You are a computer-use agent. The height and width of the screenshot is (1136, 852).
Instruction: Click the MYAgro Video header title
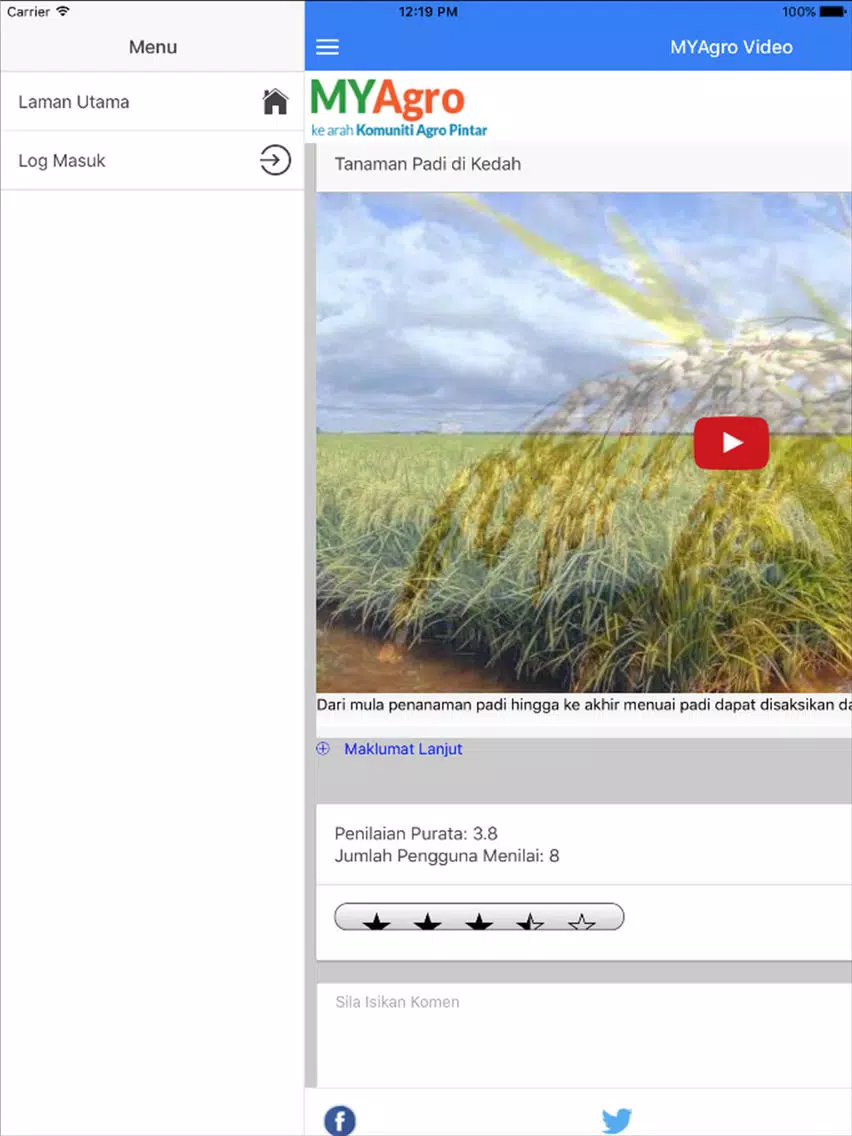[731, 47]
